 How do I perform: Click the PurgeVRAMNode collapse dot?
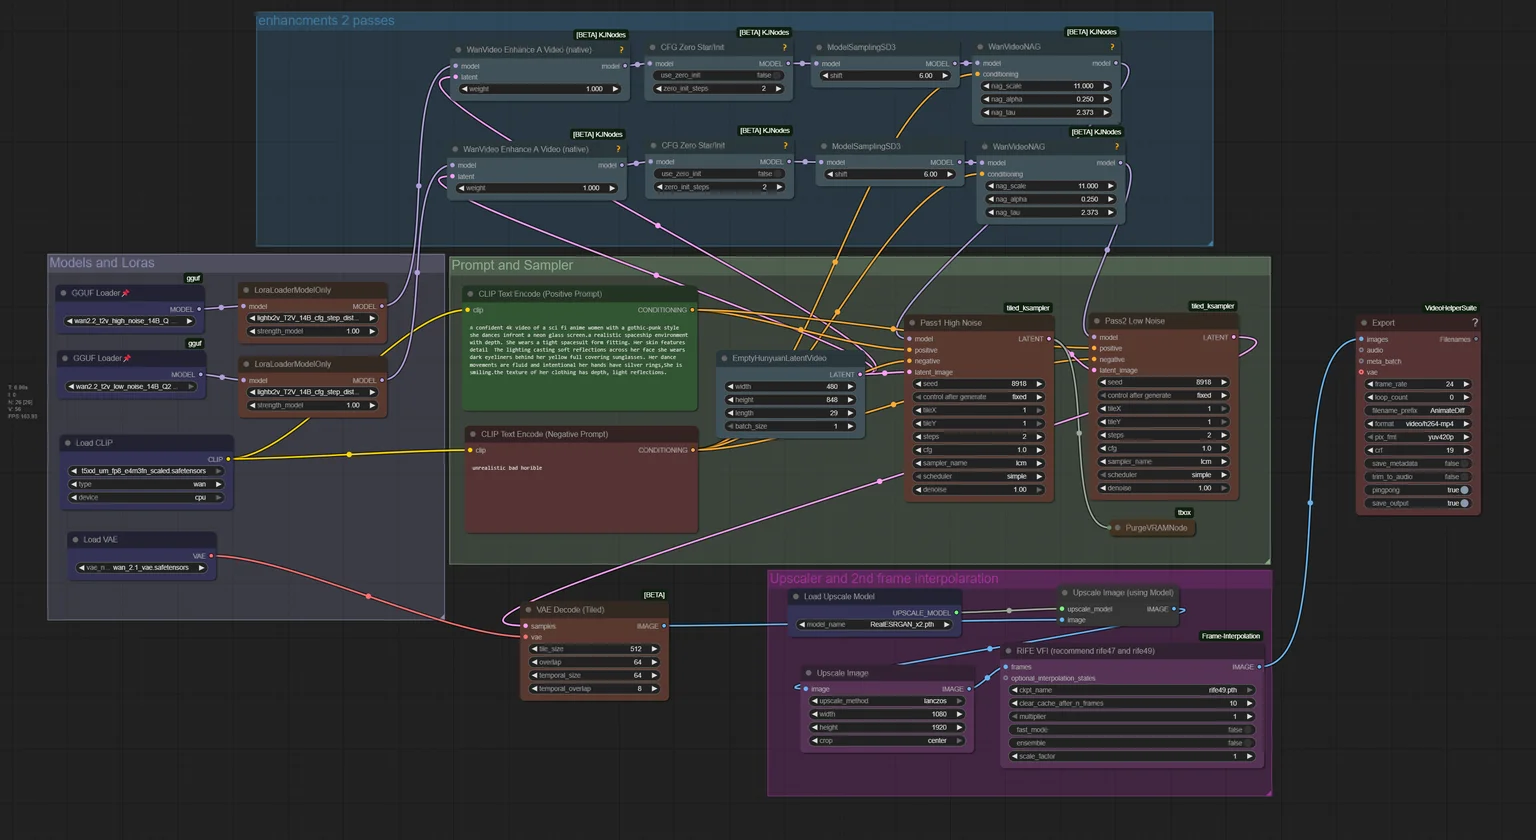click(1117, 528)
